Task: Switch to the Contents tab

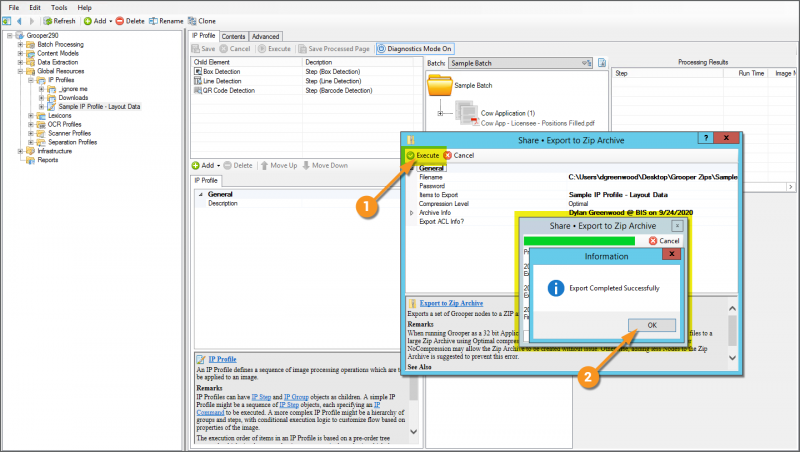Action: (233, 37)
